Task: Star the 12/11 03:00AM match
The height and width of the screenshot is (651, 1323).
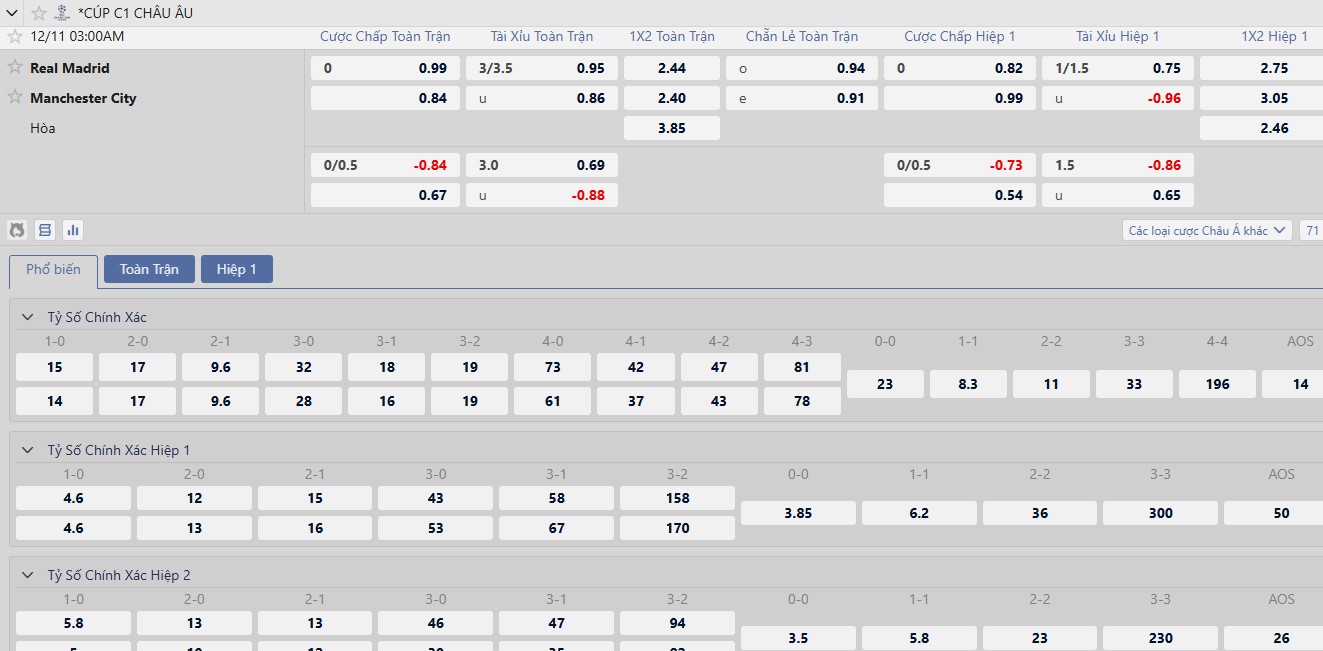Action: 15,36
